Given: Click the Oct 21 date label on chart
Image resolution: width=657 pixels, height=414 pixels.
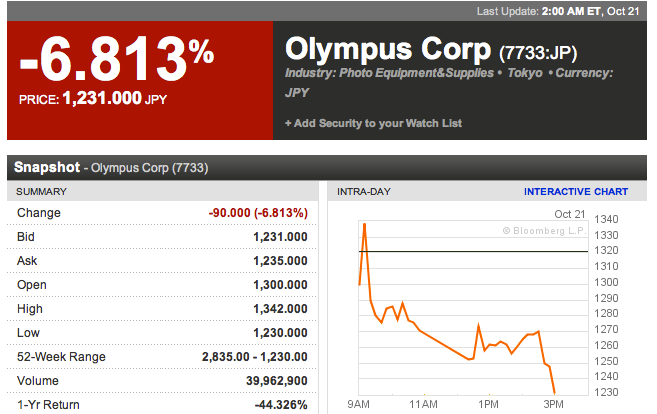Looking at the screenshot, I should [x=570, y=214].
